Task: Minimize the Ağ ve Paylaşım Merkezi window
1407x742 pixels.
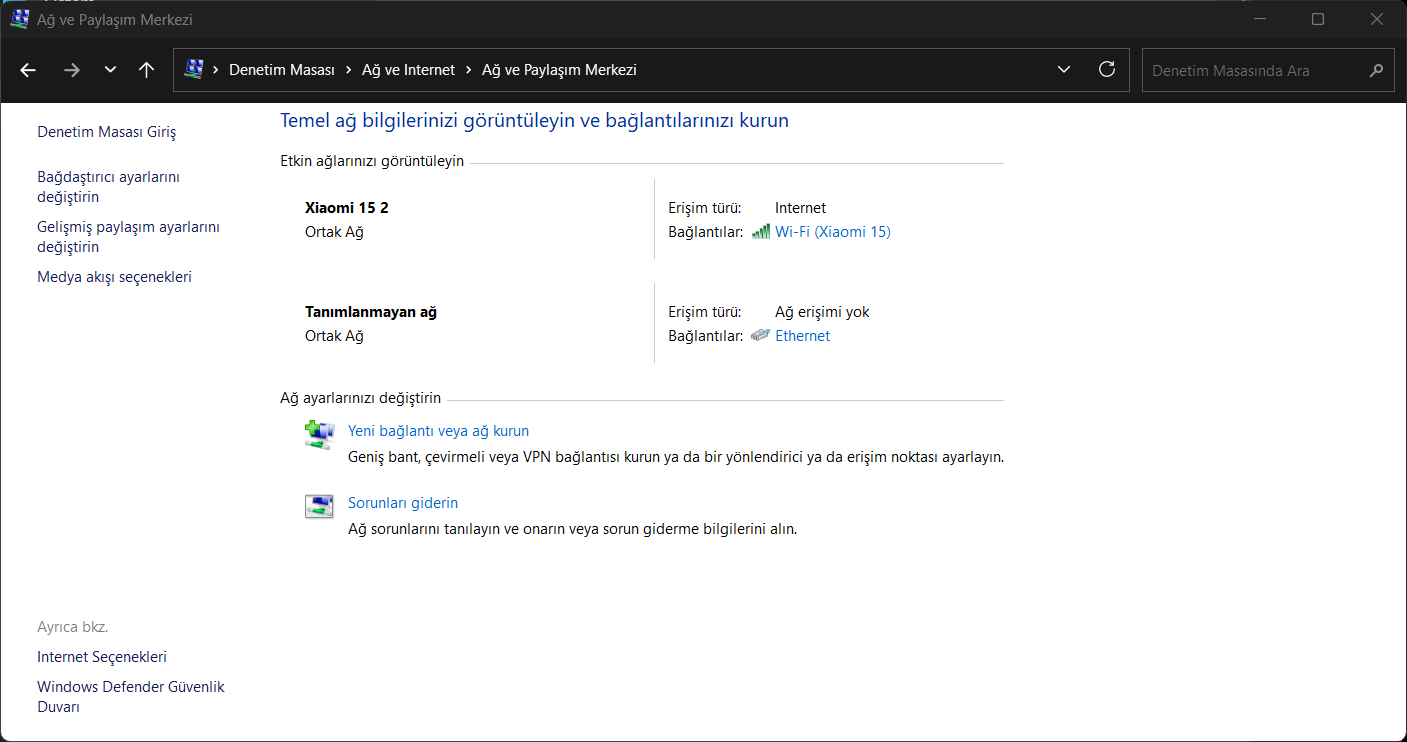Action: pos(1258,19)
